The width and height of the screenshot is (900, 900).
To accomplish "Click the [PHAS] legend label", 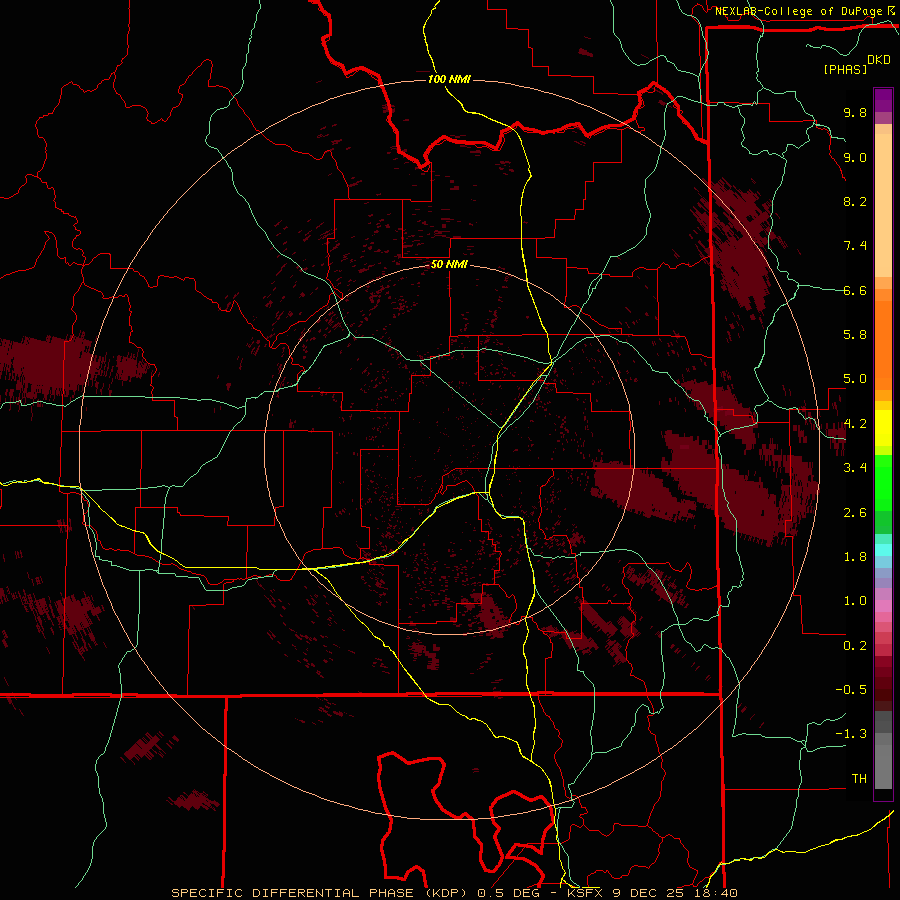I will point(845,69).
